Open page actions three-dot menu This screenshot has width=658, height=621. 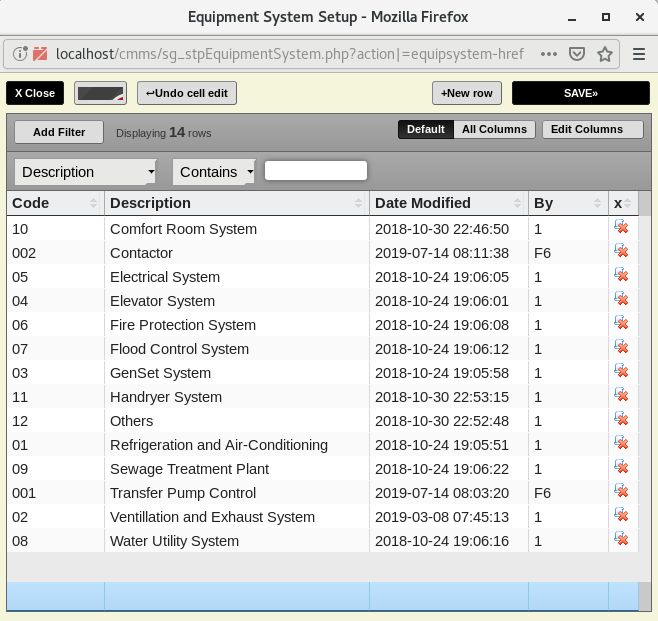click(548, 54)
